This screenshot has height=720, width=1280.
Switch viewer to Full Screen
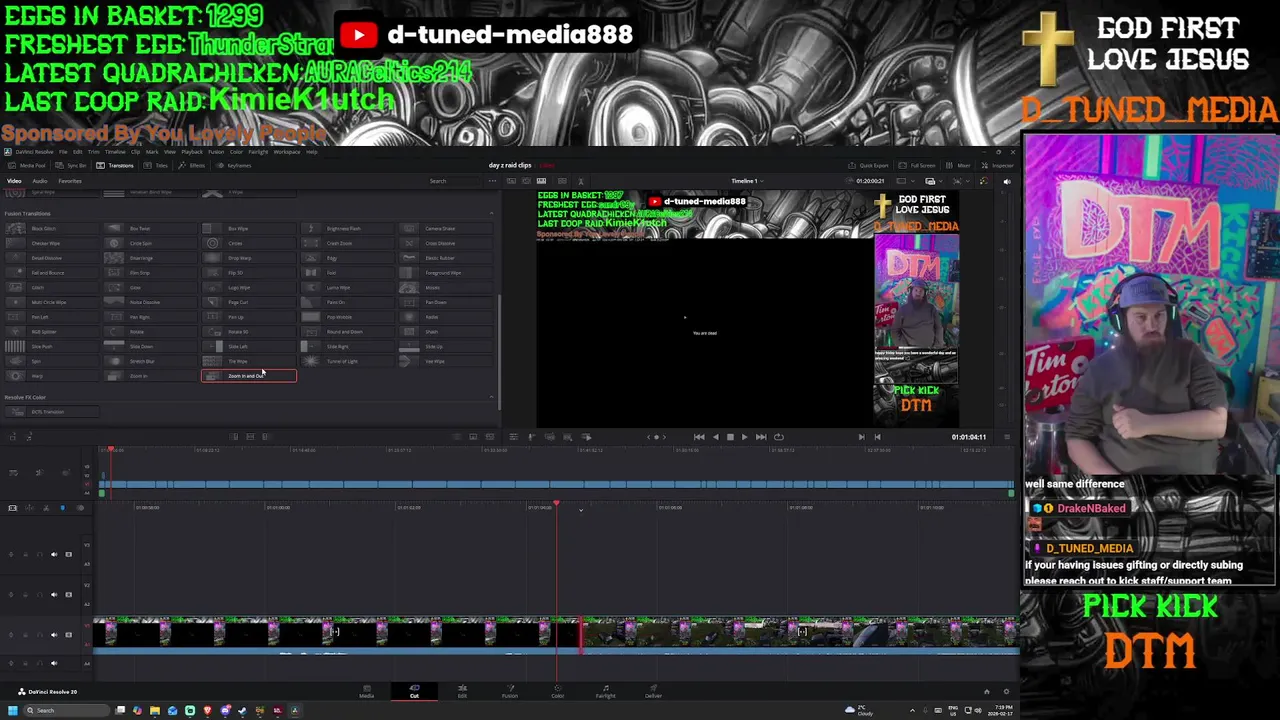pyautogui.click(x=918, y=165)
